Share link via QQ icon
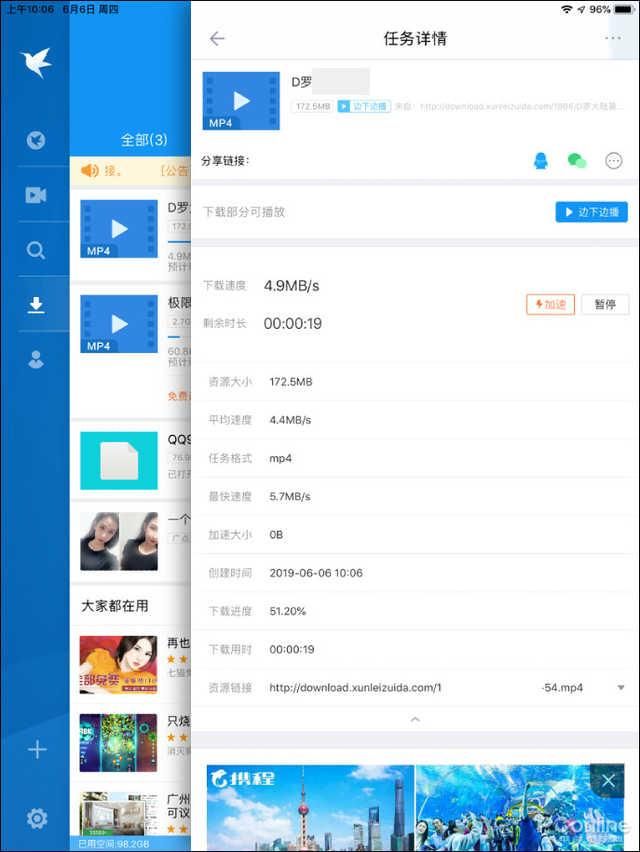This screenshot has height=852, width=640. coord(541,161)
